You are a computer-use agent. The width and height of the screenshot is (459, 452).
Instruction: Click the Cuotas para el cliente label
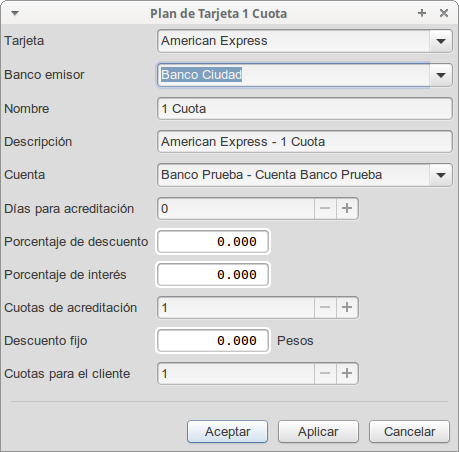pos(67,374)
